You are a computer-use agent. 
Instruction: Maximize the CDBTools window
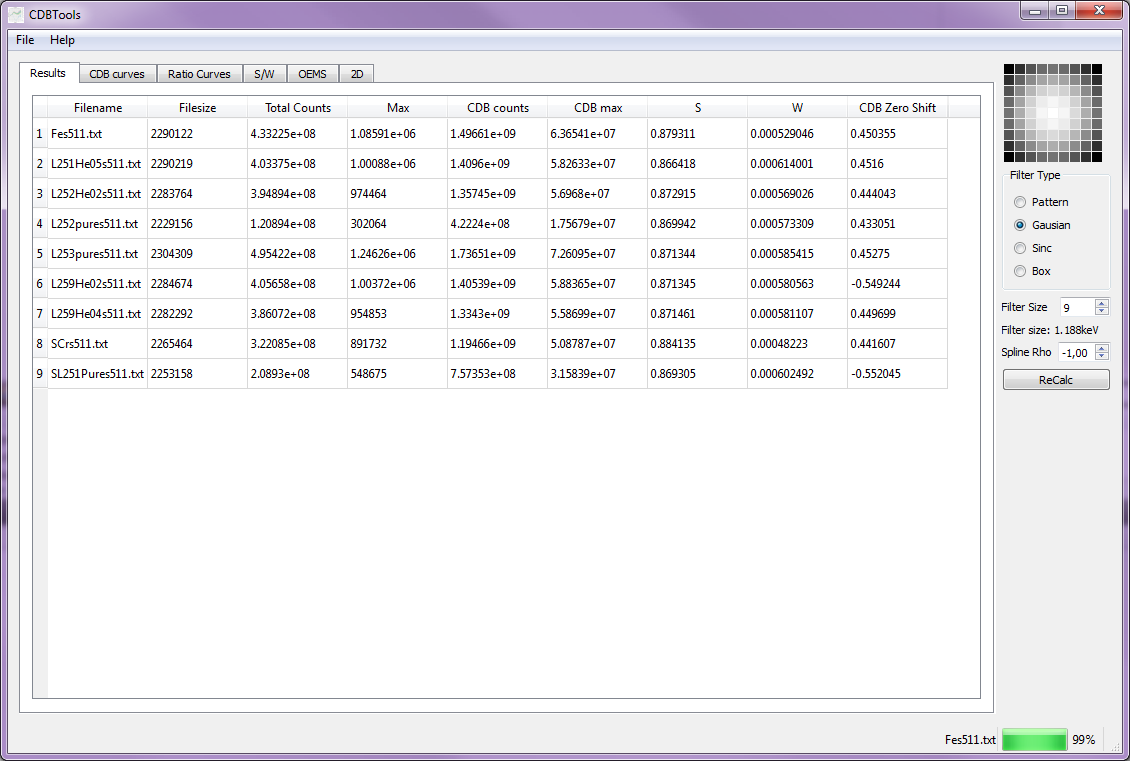(x=1062, y=11)
